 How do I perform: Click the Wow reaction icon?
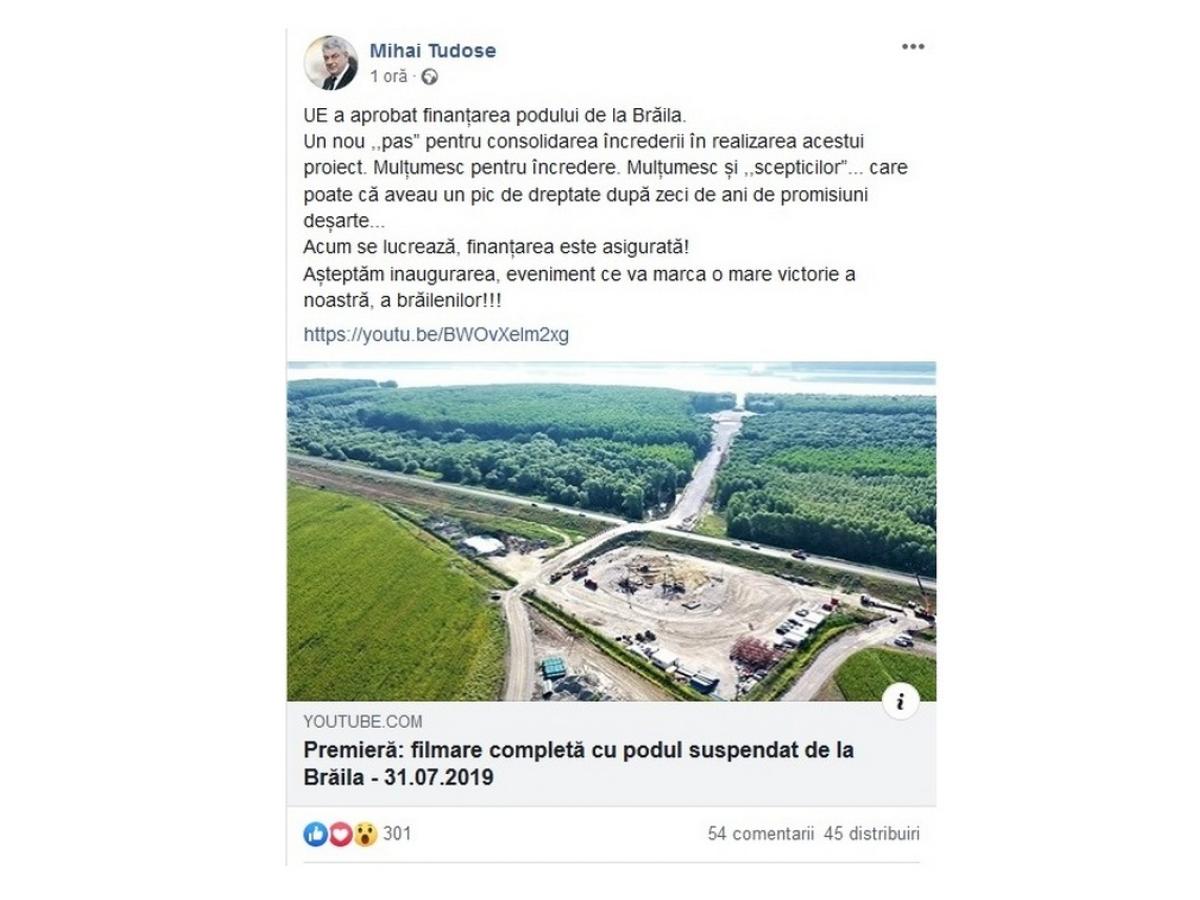365,834
